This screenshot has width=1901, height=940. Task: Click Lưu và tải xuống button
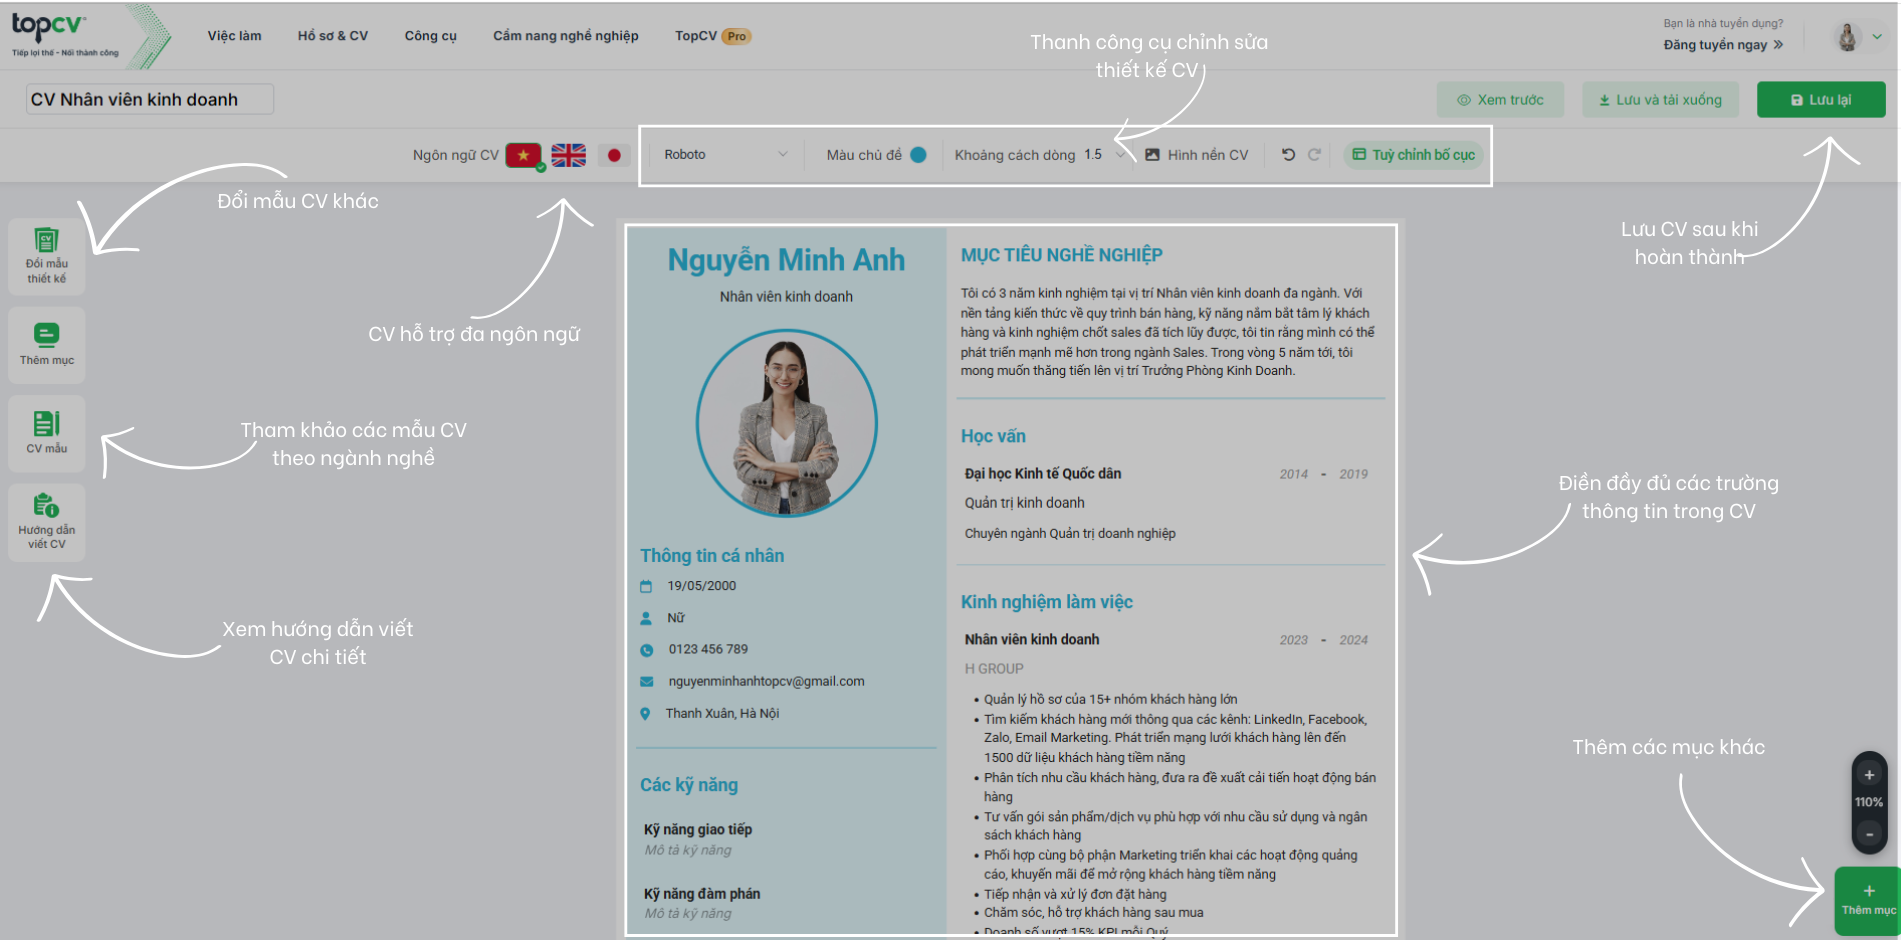click(x=1660, y=100)
